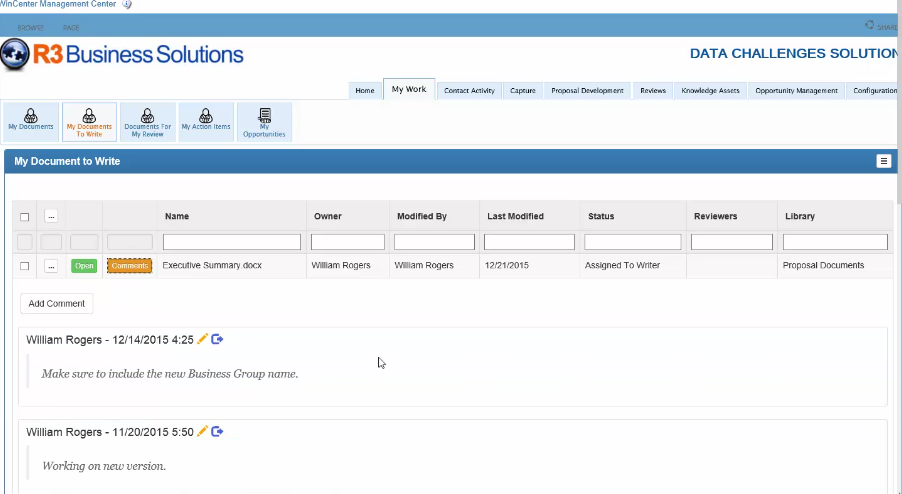The height and width of the screenshot is (494, 902).
Task: Sort by Status column header
Action: [x=601, y=216]
